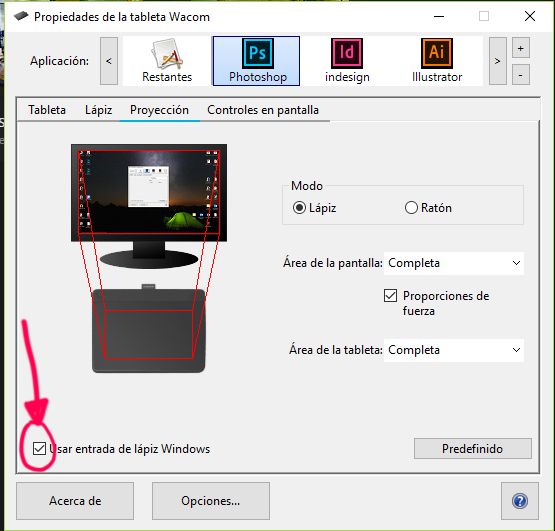Open help with the blue question mark icon
Image resolution: width=555 pixels, height=531 pixels.
coord(520,501)
